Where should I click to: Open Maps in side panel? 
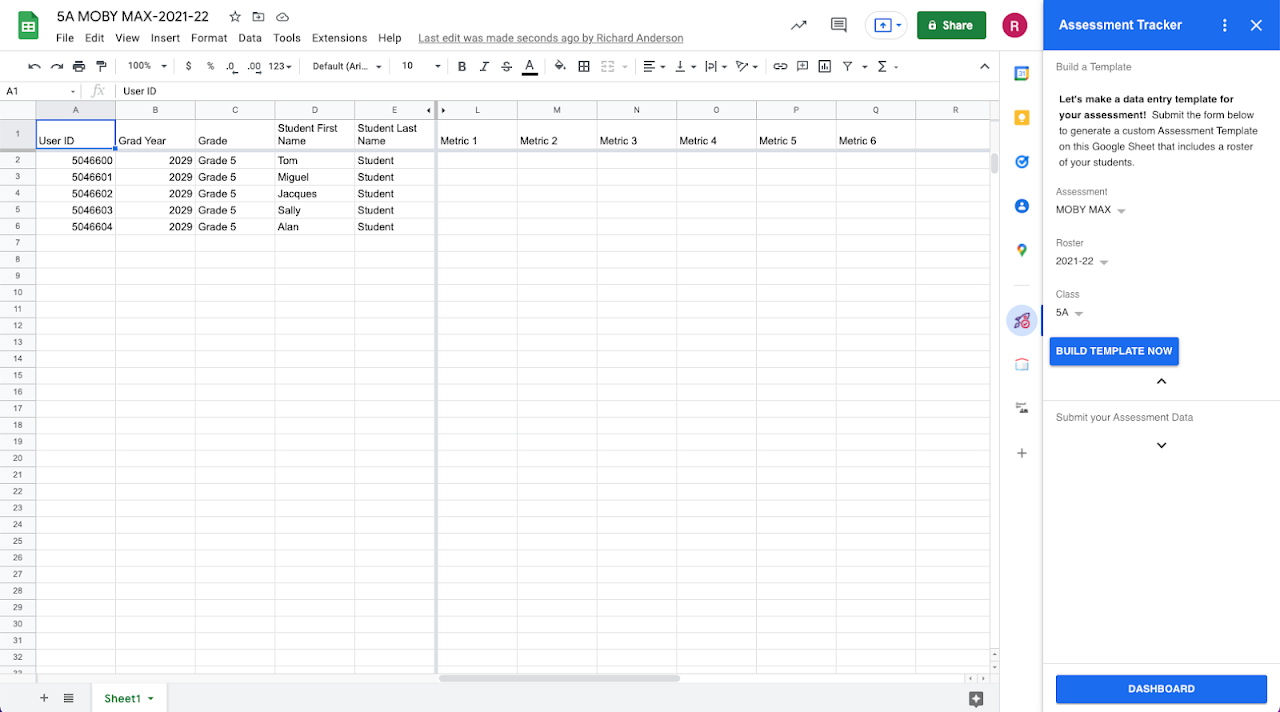(x=1022, y=250)
